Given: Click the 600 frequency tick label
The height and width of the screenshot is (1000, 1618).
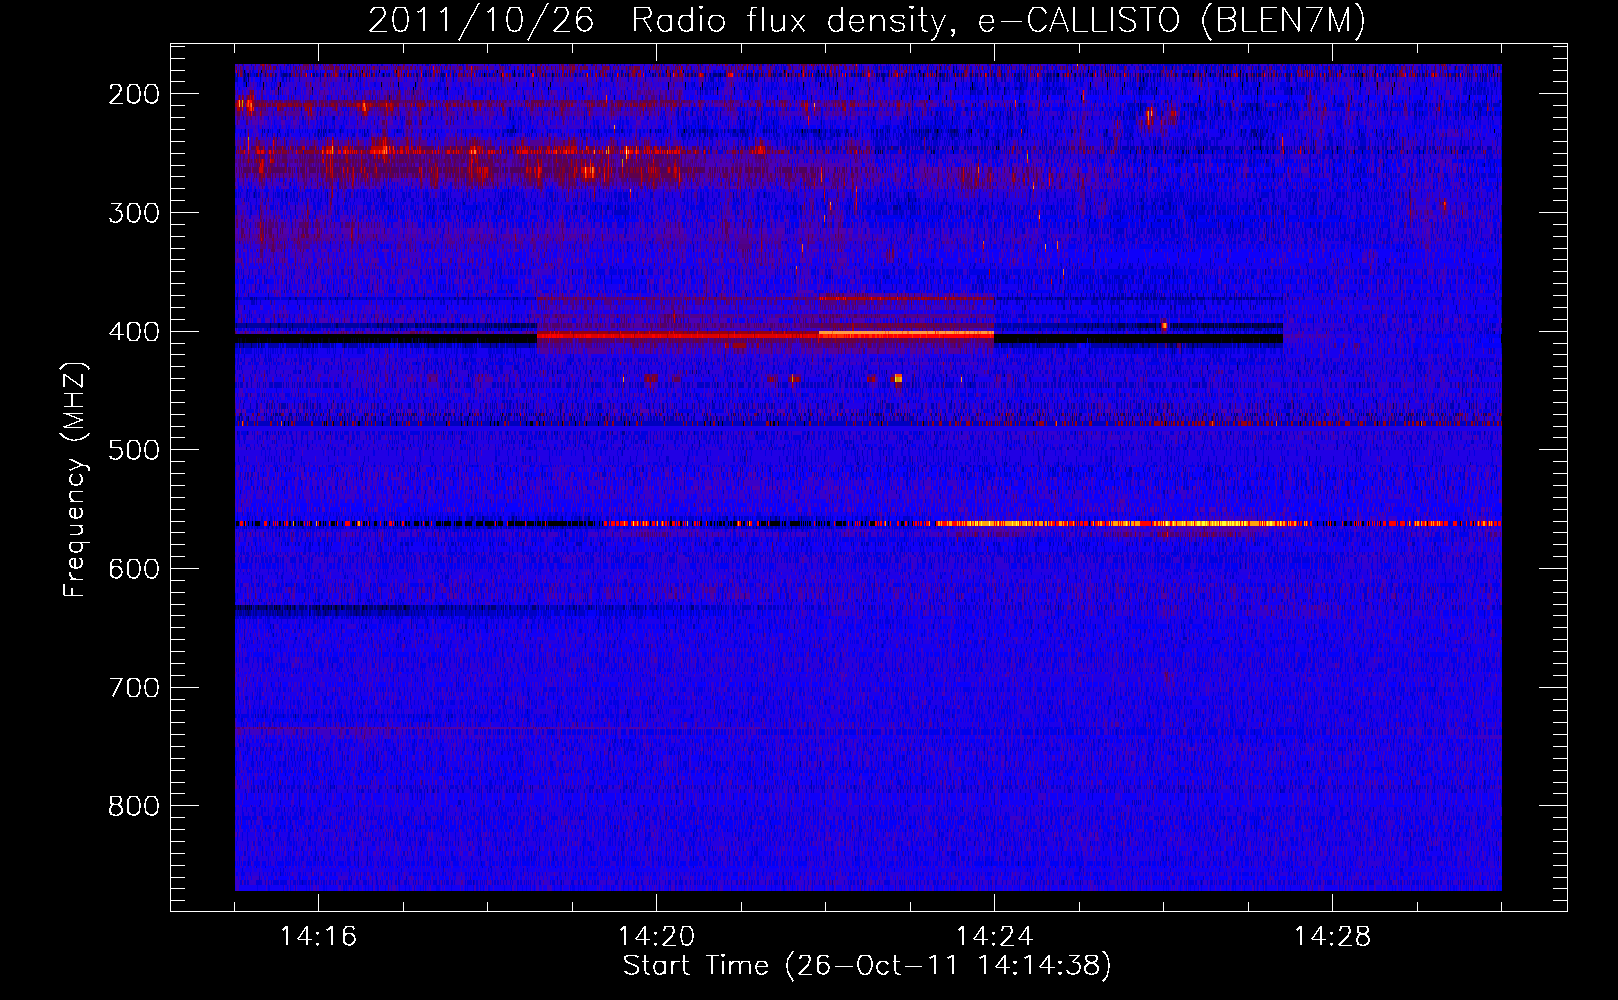Looking at the screenshot, I should pos(134,569).
